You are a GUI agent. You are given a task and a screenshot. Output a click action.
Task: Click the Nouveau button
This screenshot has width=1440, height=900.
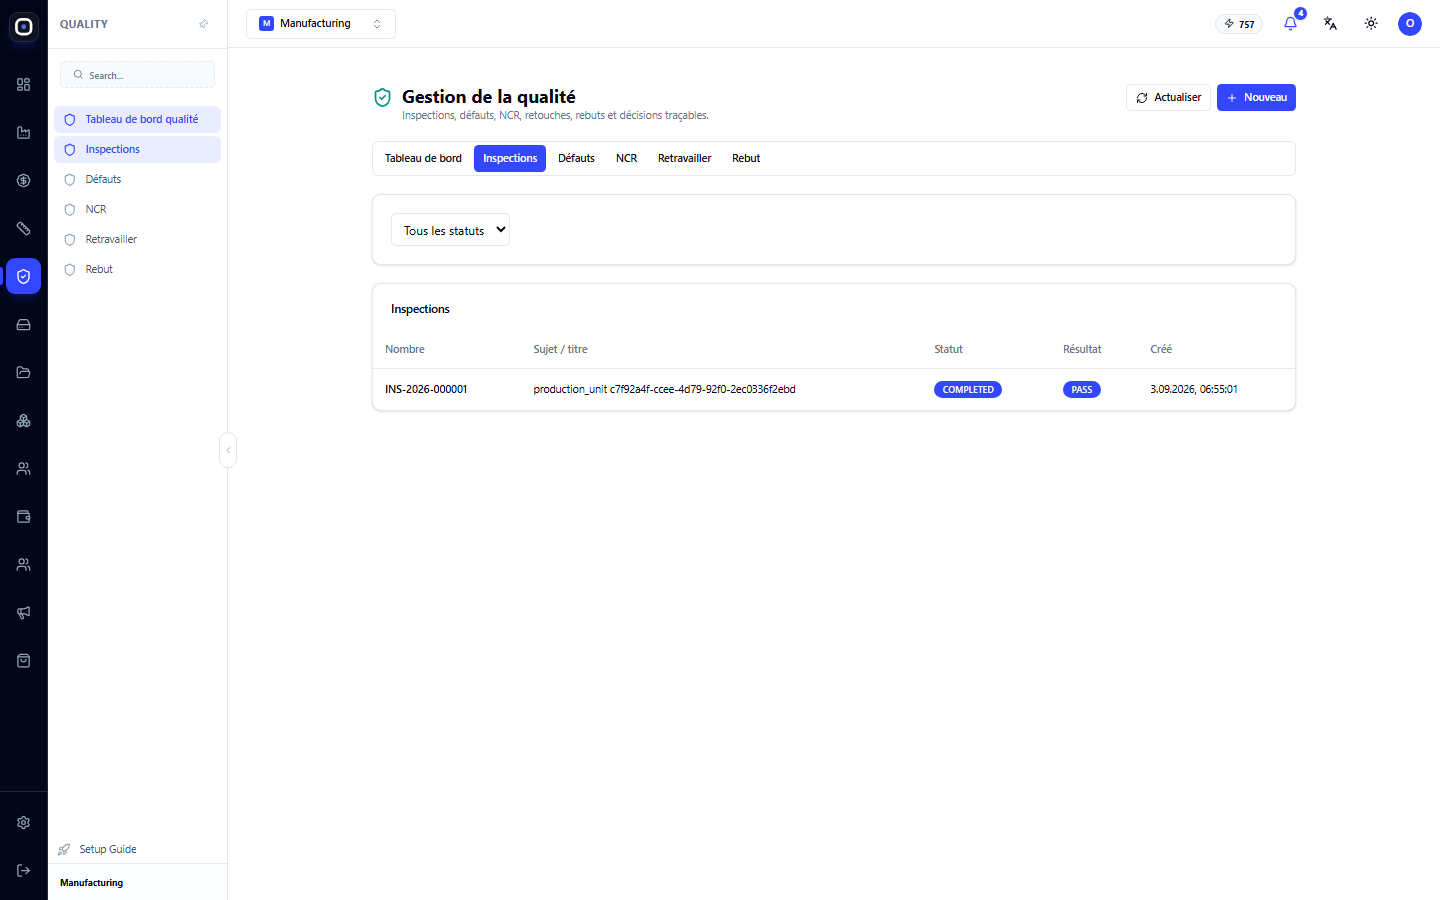coord(1256,98)
